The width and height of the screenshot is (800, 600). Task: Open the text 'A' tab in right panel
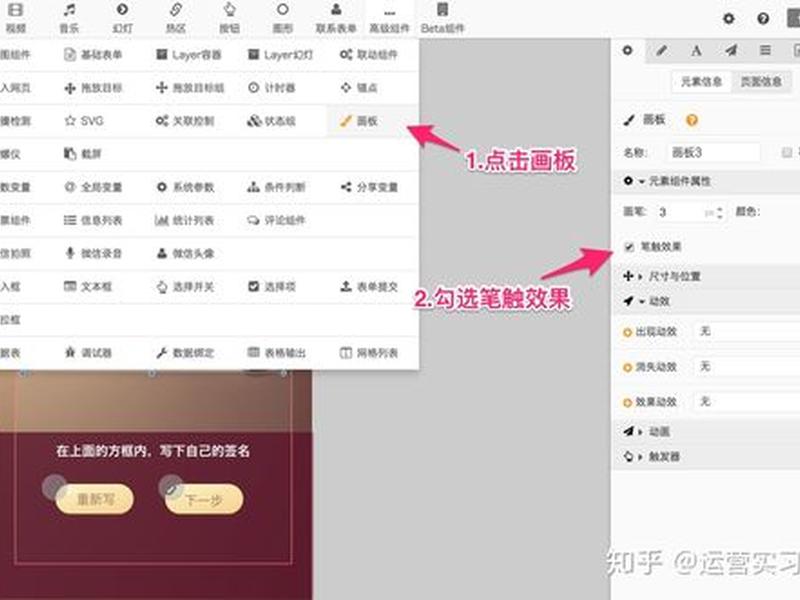click(x=696, y=51)
